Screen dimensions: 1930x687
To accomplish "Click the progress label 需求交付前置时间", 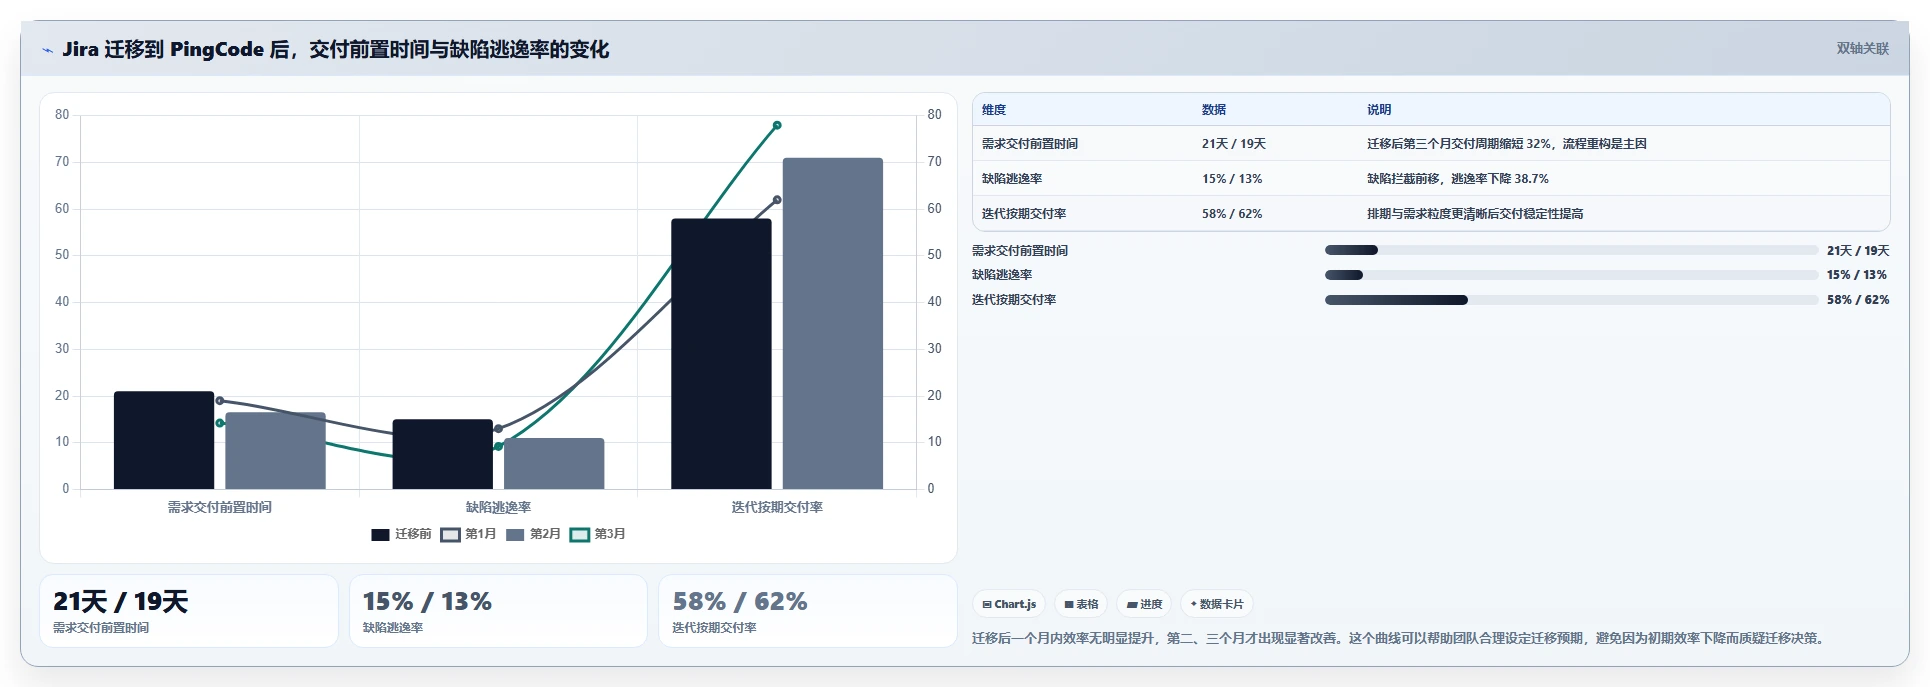I will coord(1020,251).
